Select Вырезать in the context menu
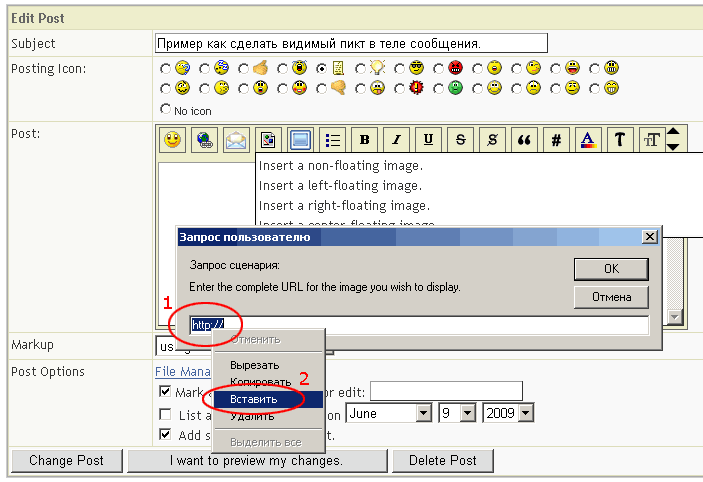This screenshot has height=482, width=703. tap(268, 365)
